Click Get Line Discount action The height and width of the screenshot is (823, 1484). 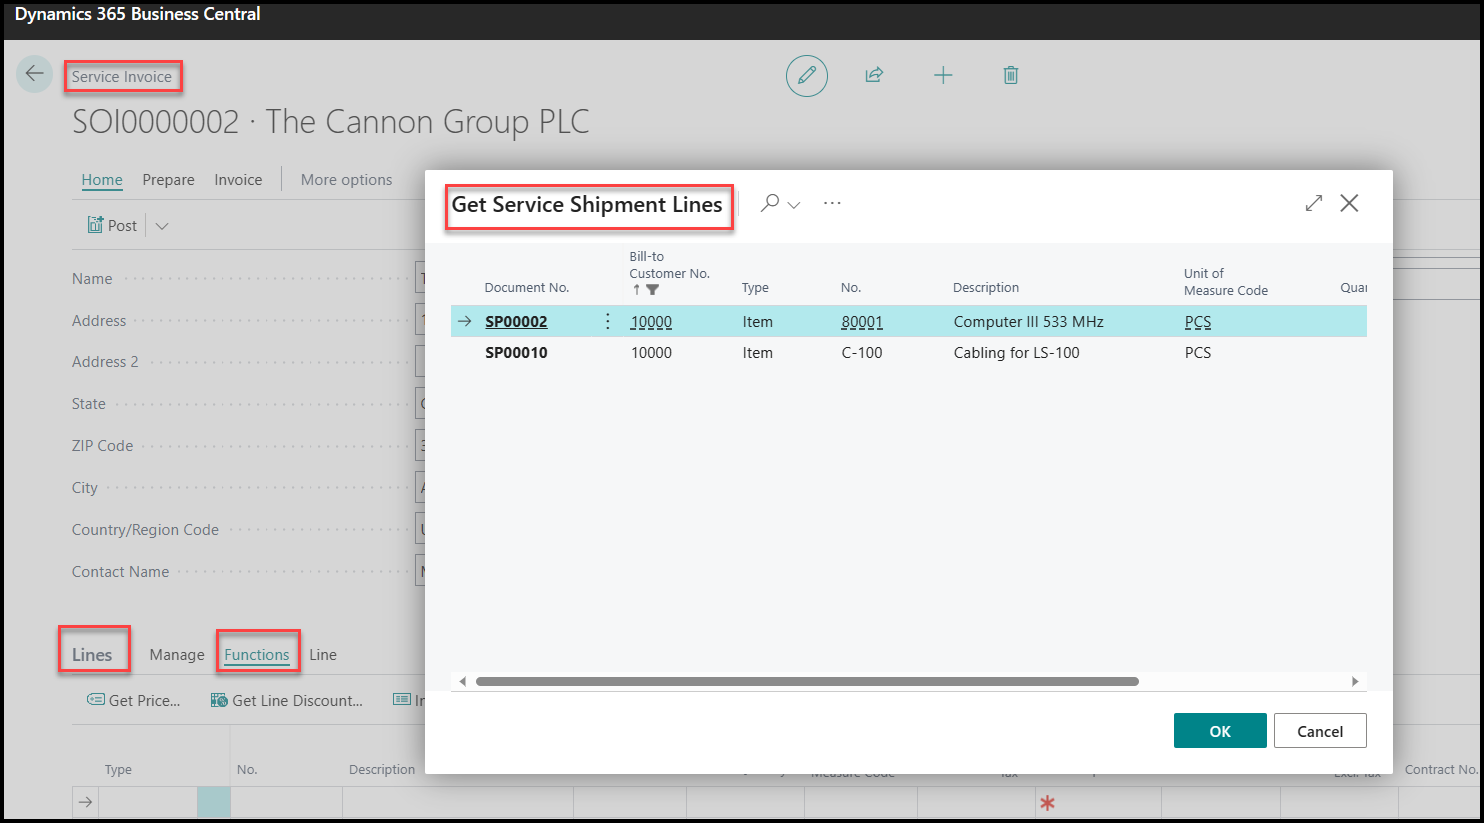tap(287, 701)
